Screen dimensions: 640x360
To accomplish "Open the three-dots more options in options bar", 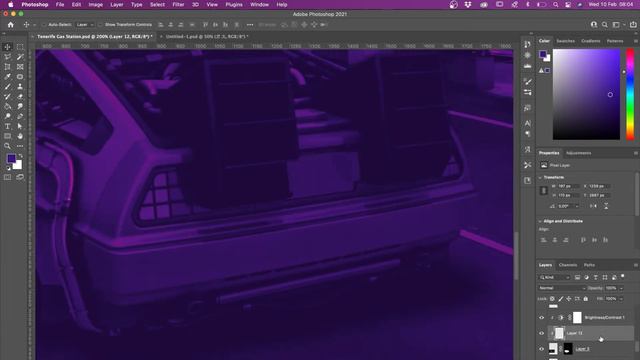I will pos(250,24).
